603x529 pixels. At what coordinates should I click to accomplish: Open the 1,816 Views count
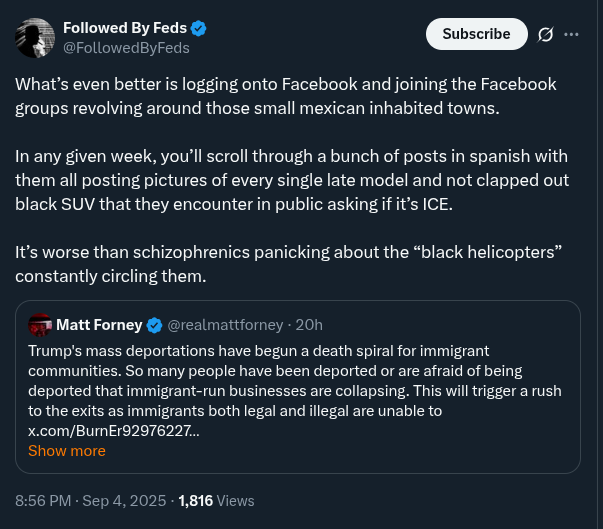pos(216,501)
